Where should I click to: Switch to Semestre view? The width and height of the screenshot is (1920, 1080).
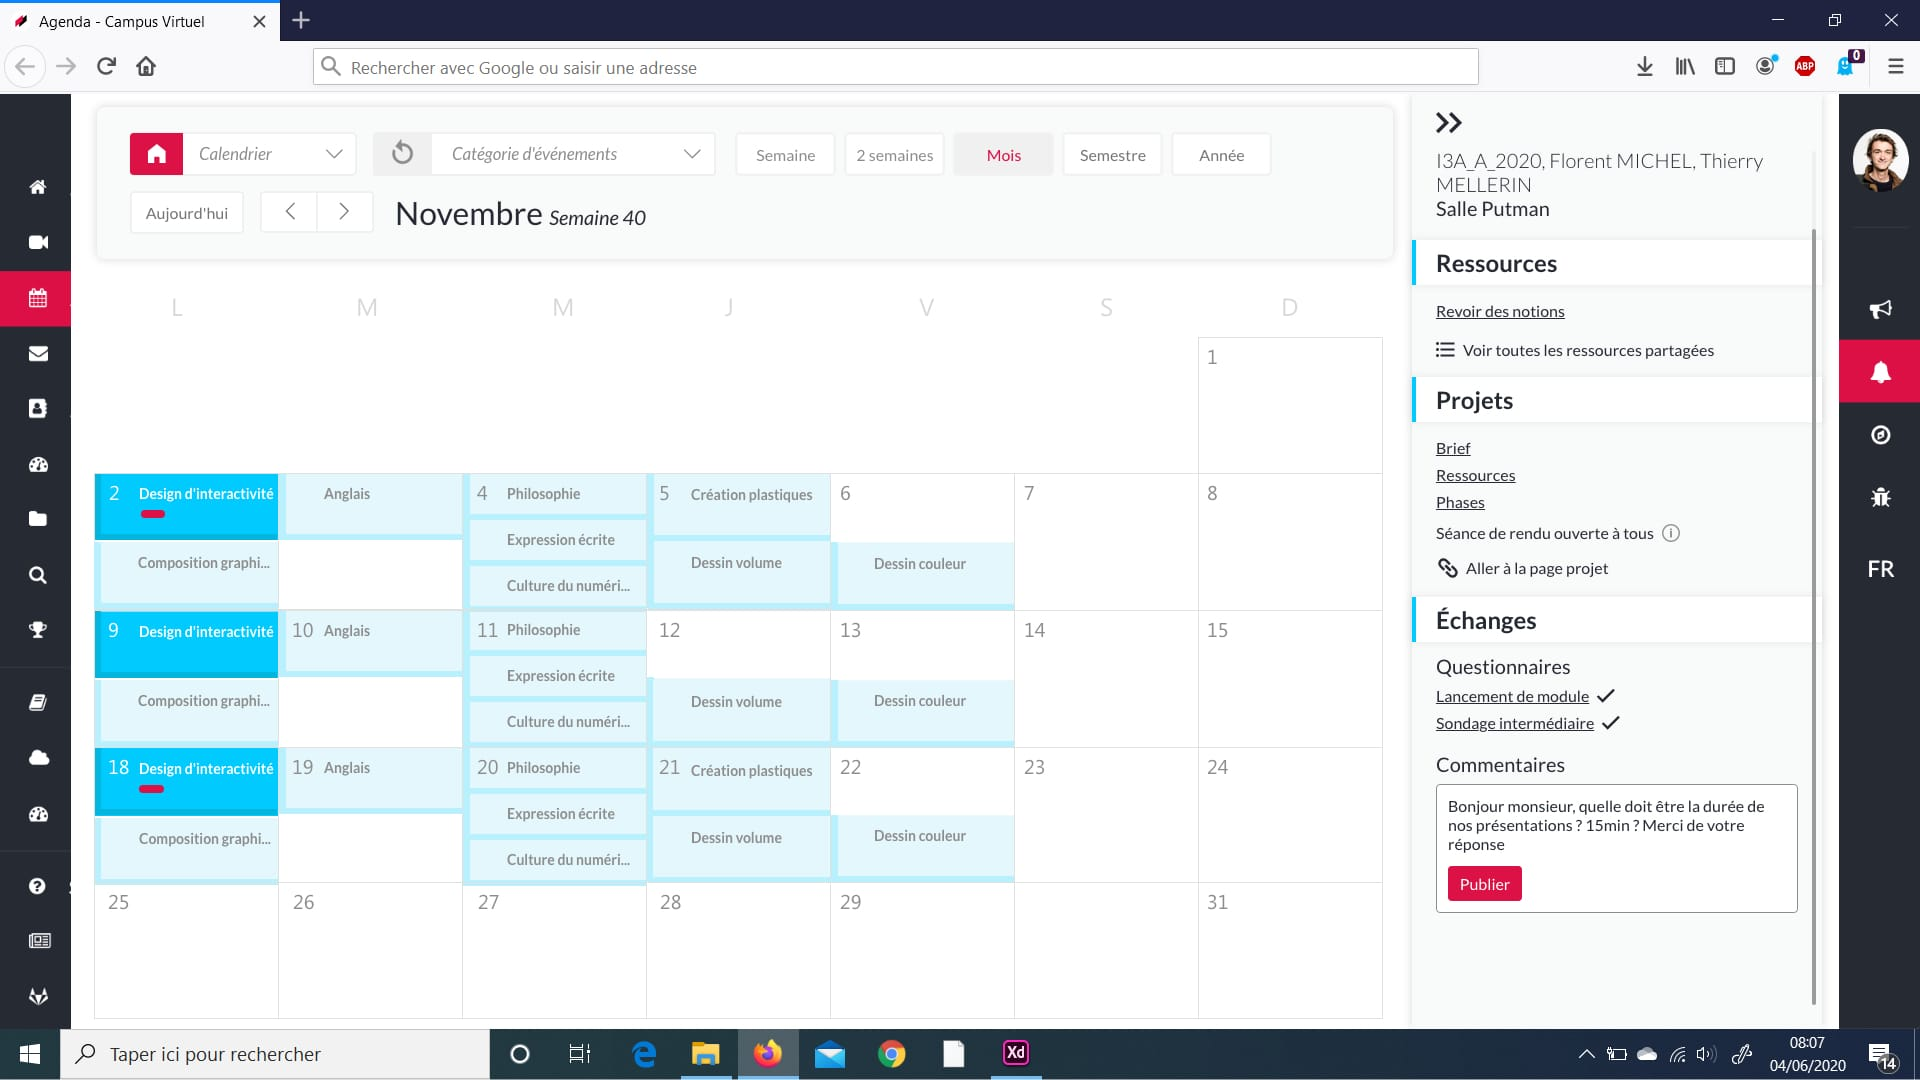[x=1112, y=155]
